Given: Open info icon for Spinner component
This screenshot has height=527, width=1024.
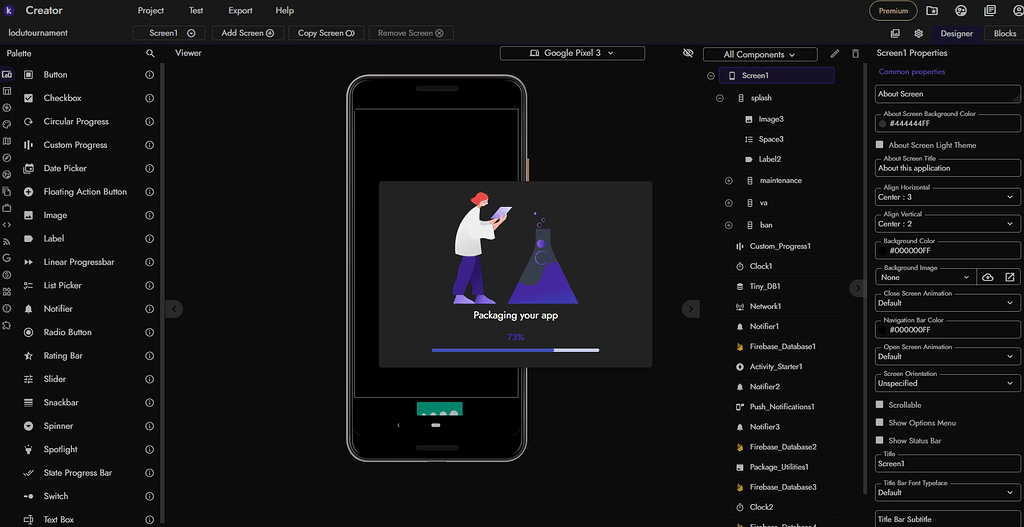Looking at the screenshot, I should (x=150, y=426).
